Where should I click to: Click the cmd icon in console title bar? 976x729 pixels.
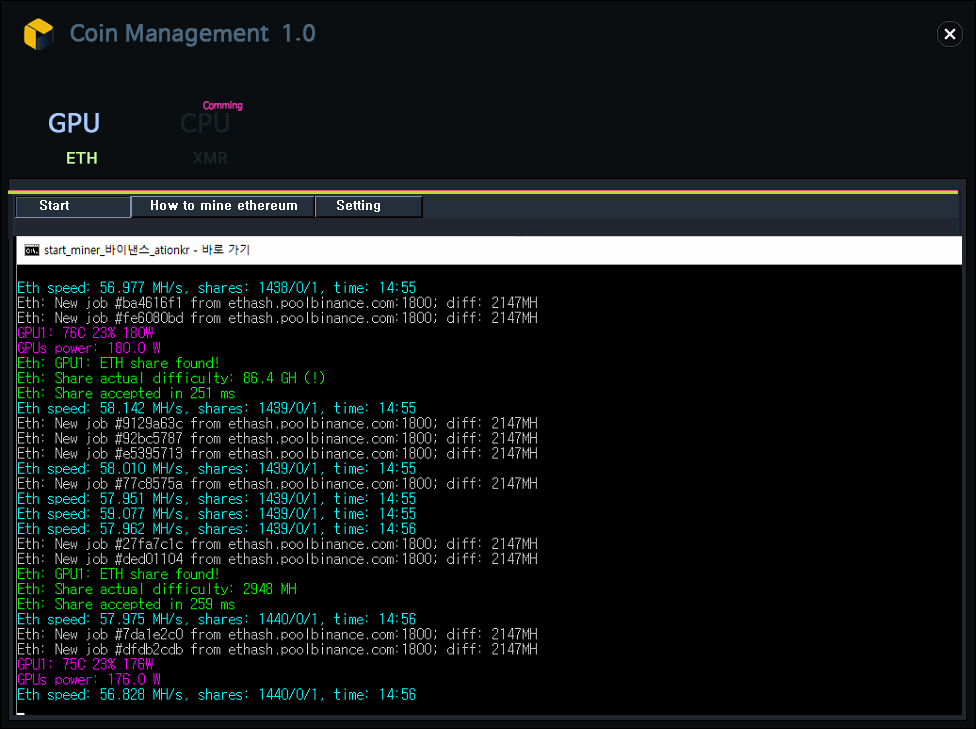click(x=32, y=250)
